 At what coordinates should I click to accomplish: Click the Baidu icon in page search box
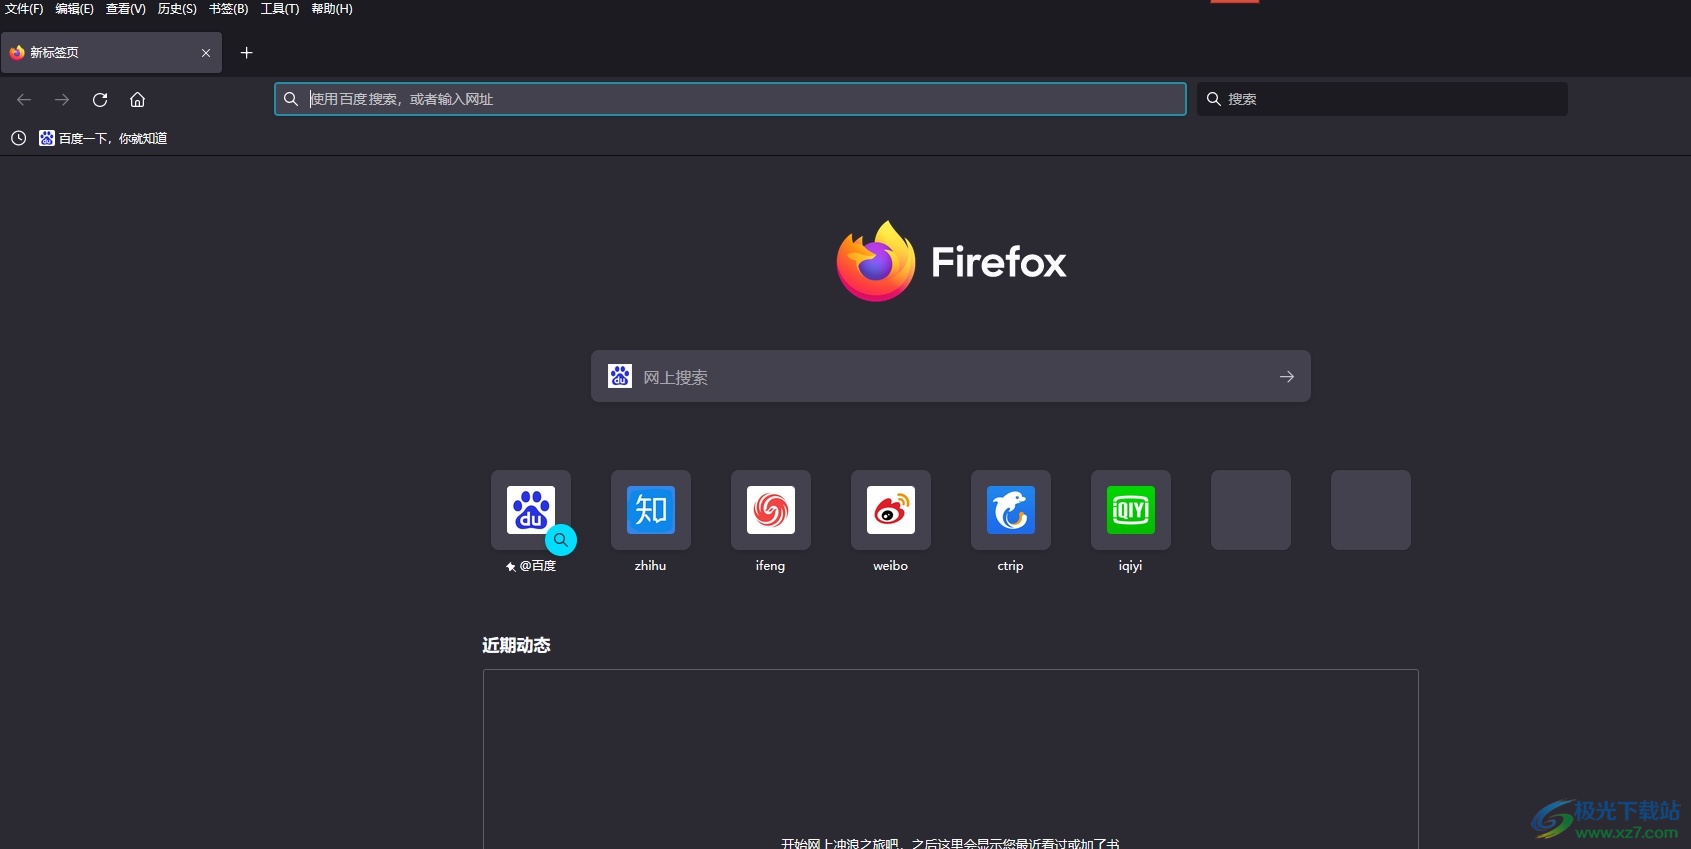click(620, 376)
